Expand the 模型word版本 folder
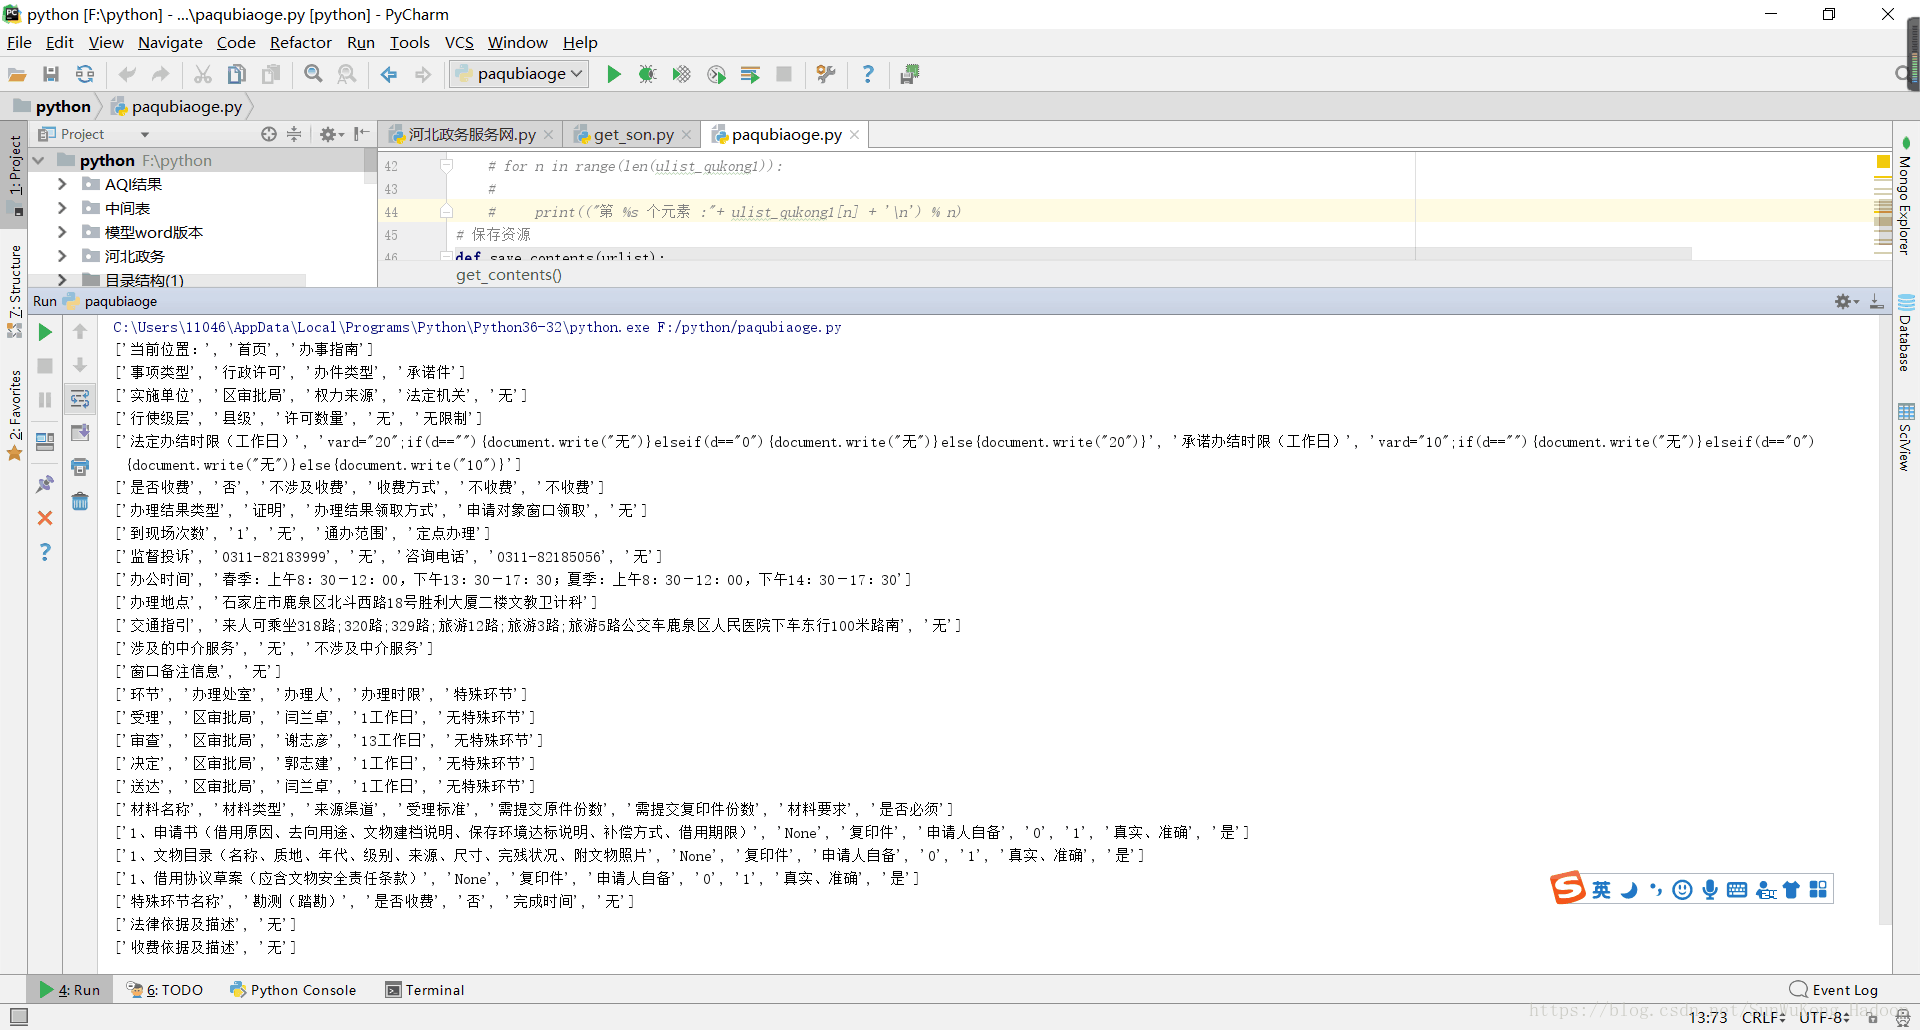The image size is (1920, 1030). tap(62, 232)
